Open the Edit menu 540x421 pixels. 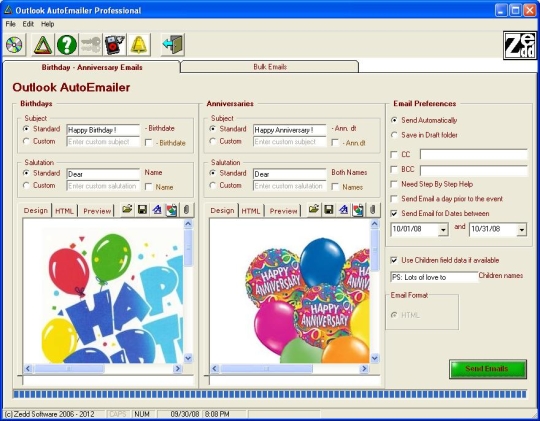tap(28, 24)
